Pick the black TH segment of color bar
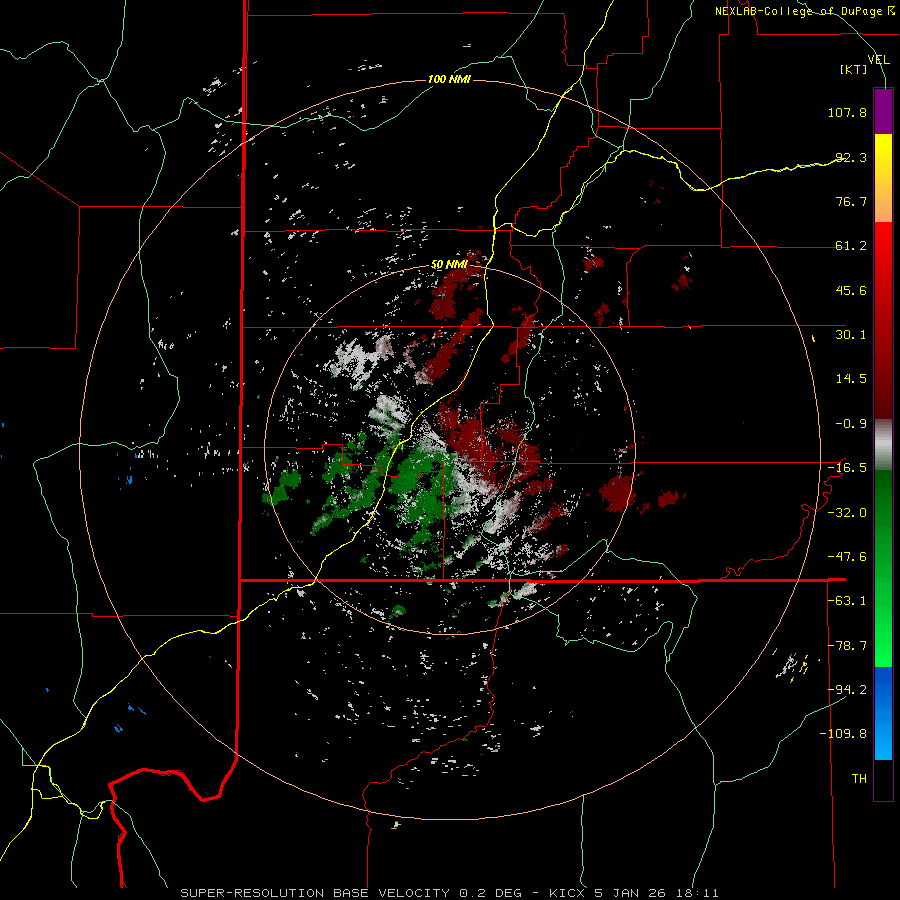This screenshot has height=900, width=900. click(x=883, y=780)
